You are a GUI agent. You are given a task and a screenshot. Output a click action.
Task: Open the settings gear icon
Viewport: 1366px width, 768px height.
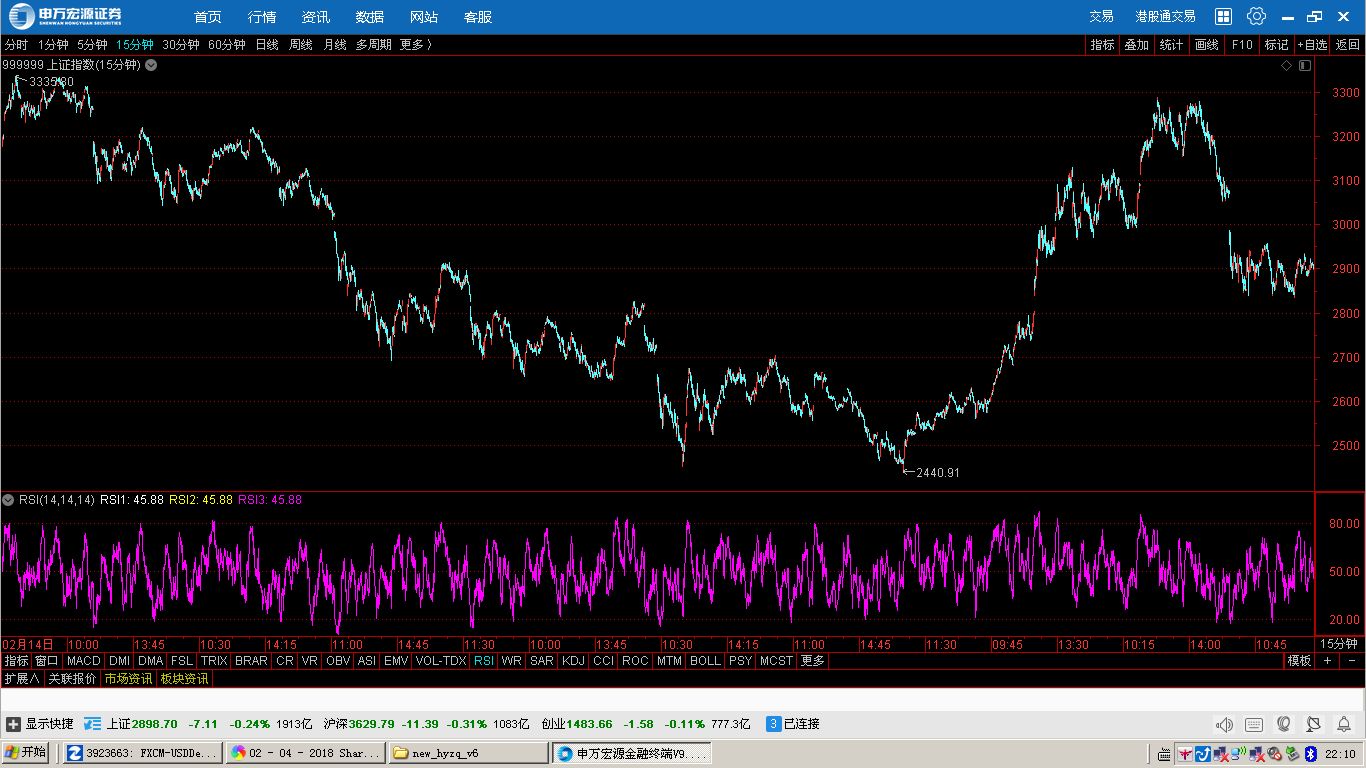[x=1257, y=16]
